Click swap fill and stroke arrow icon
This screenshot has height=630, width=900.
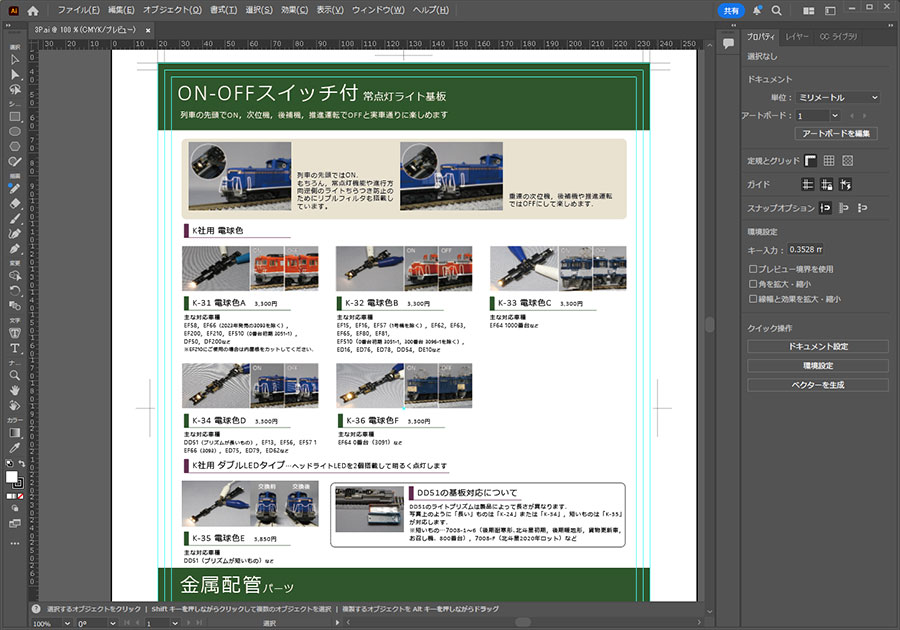22,463
